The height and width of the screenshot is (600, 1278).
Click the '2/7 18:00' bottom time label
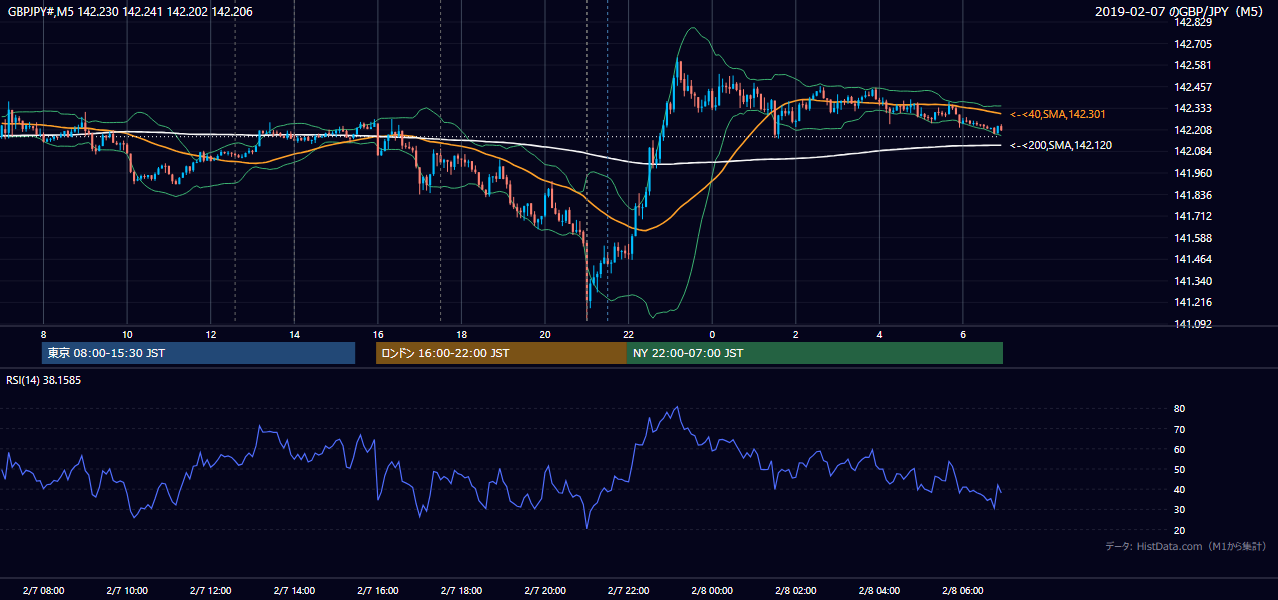[461, 591]
